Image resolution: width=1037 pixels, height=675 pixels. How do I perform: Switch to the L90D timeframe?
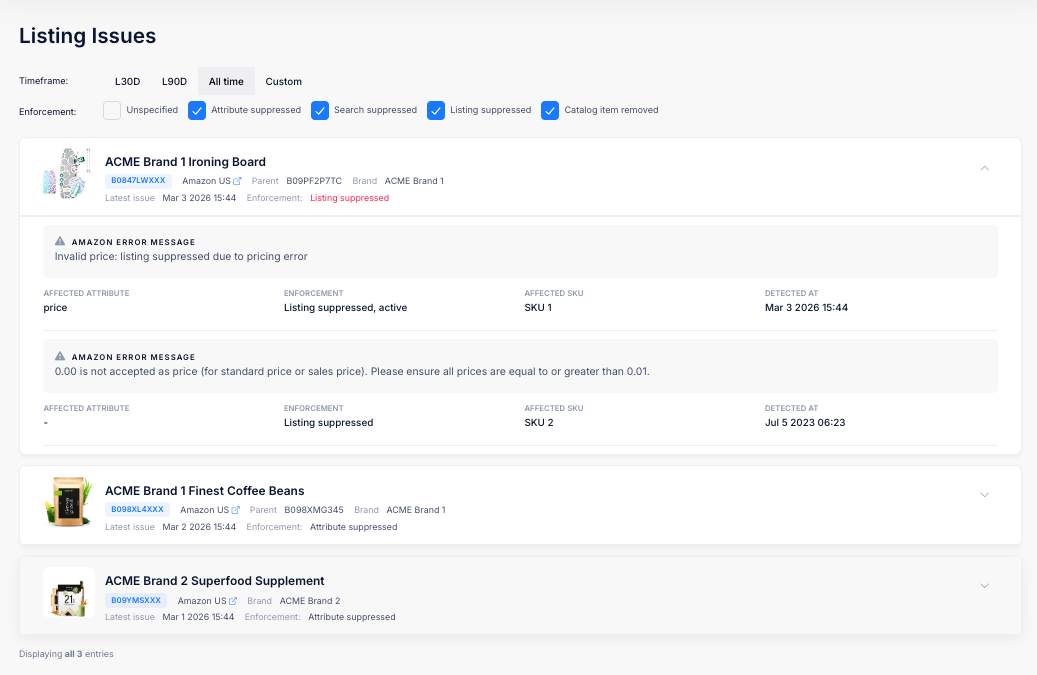pyautogui.click(x=174, y=81)
